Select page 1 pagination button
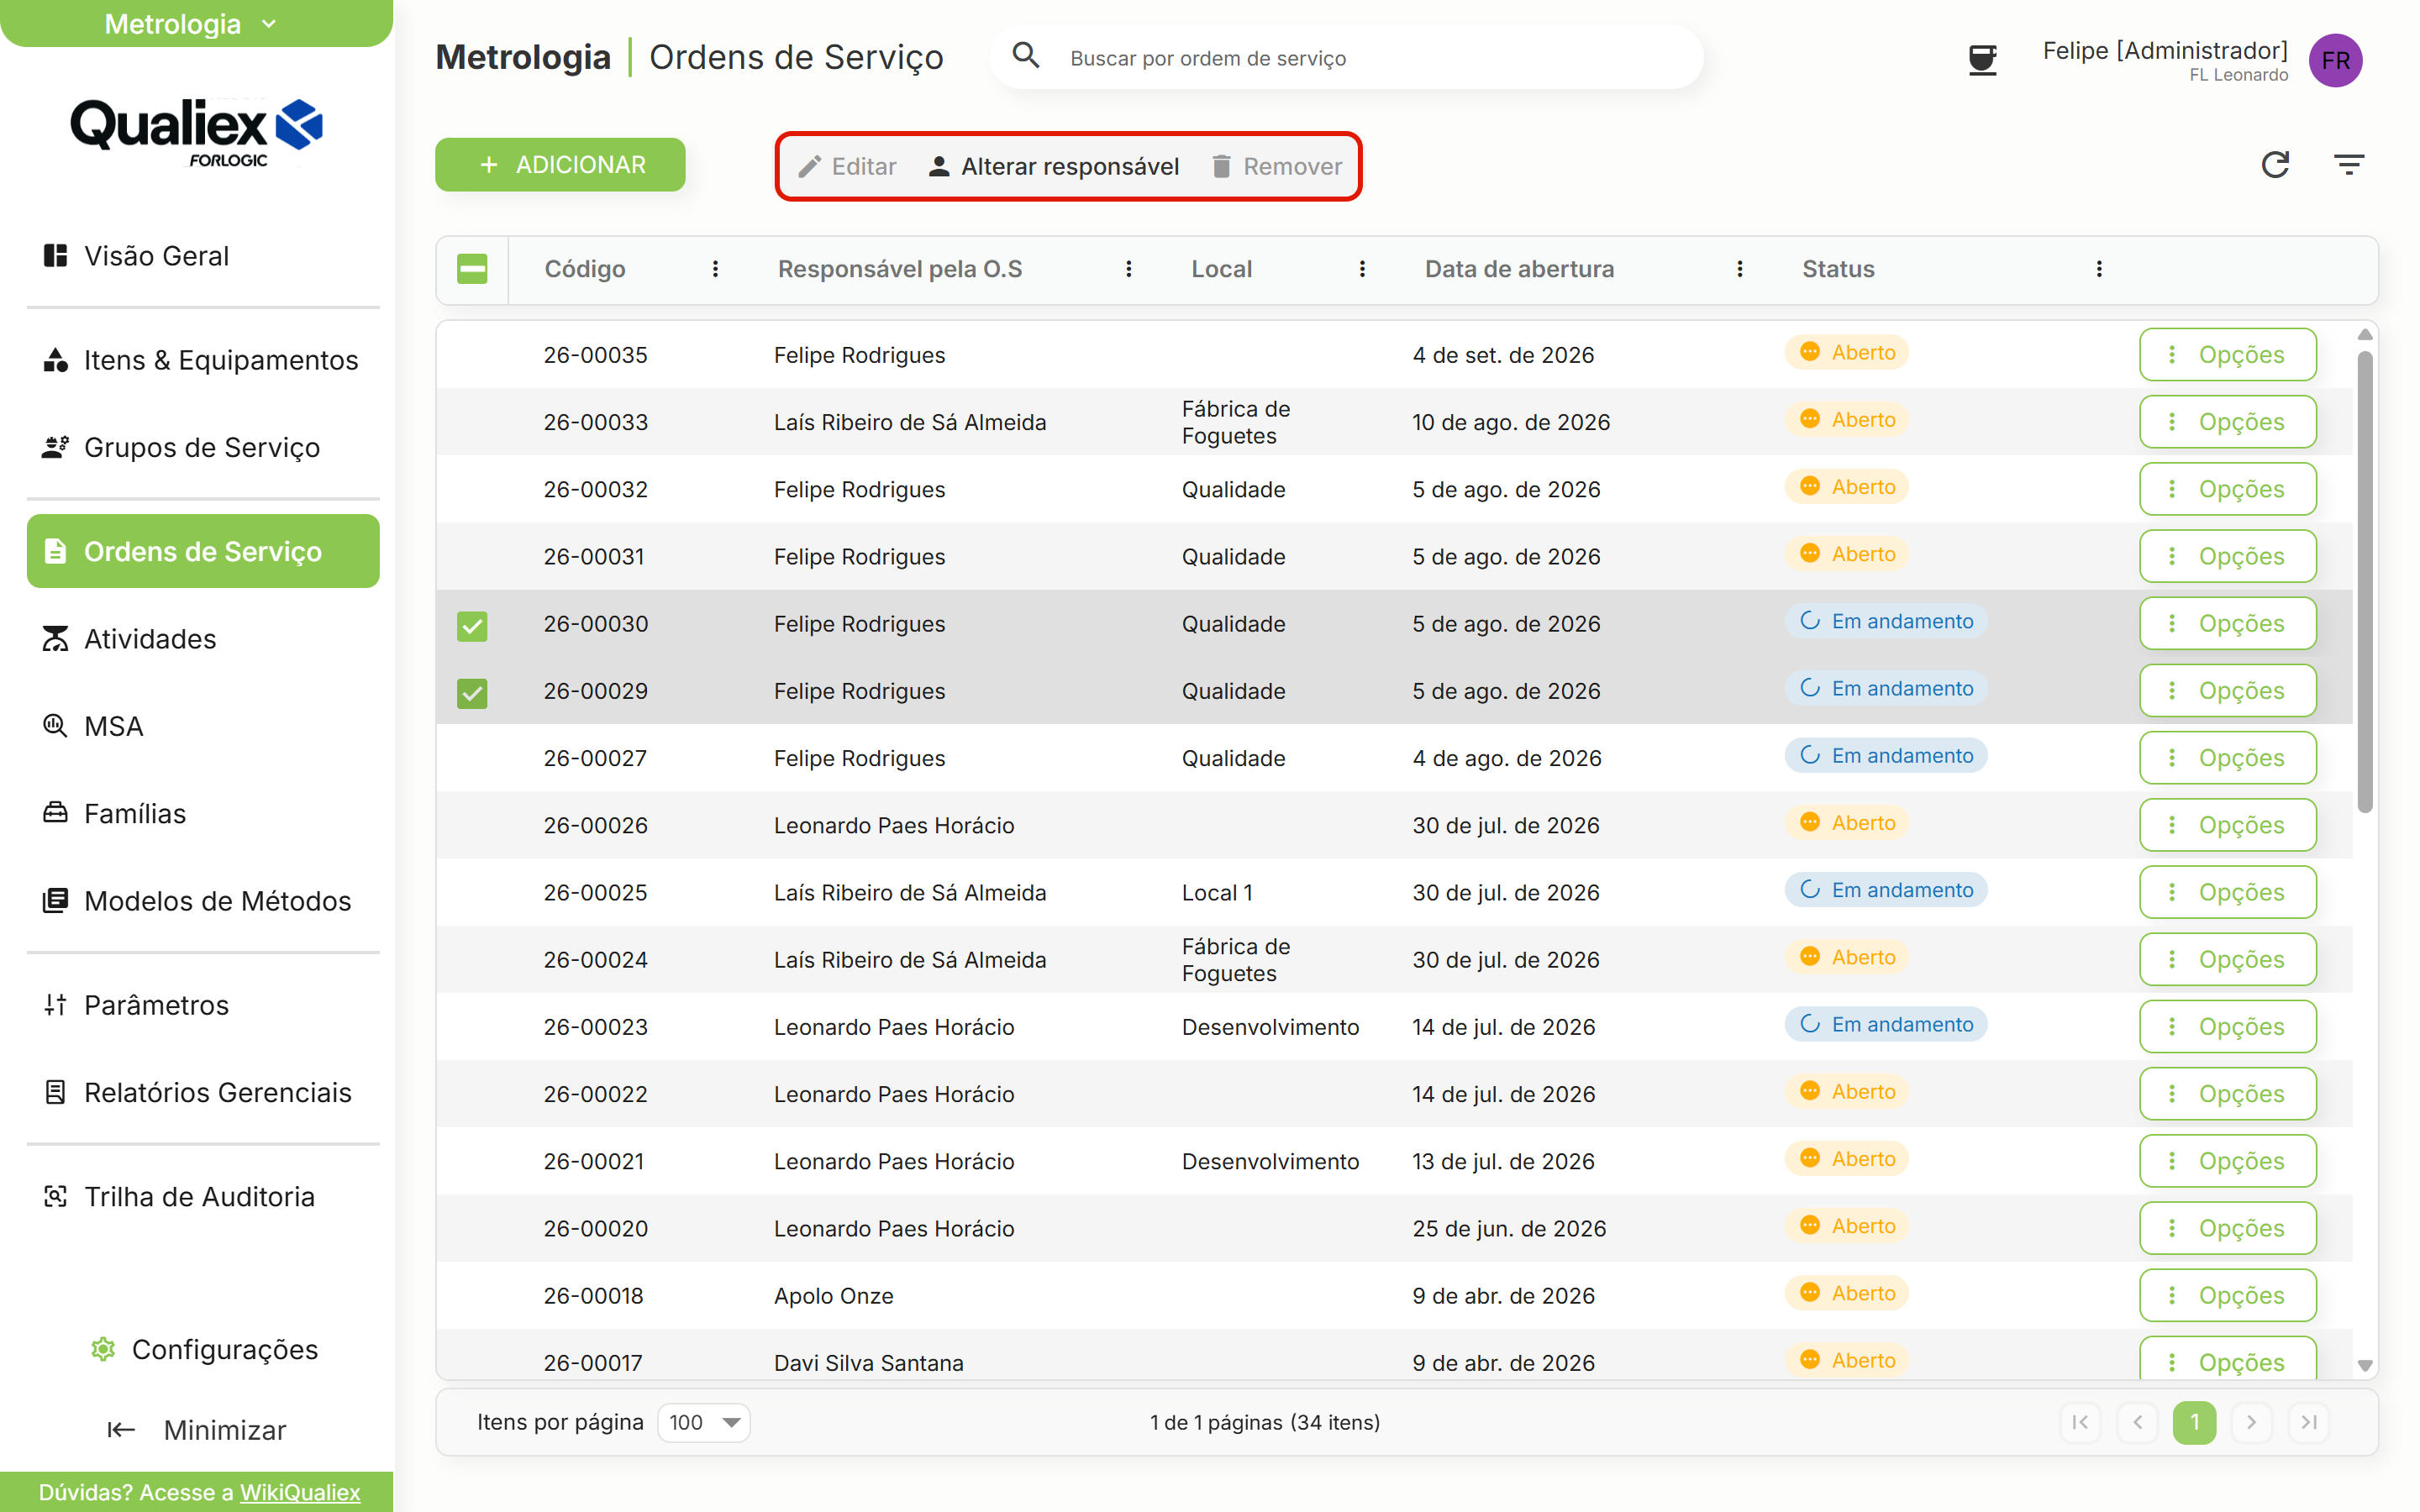2420x1512 pixels. coord(2194,1422)
